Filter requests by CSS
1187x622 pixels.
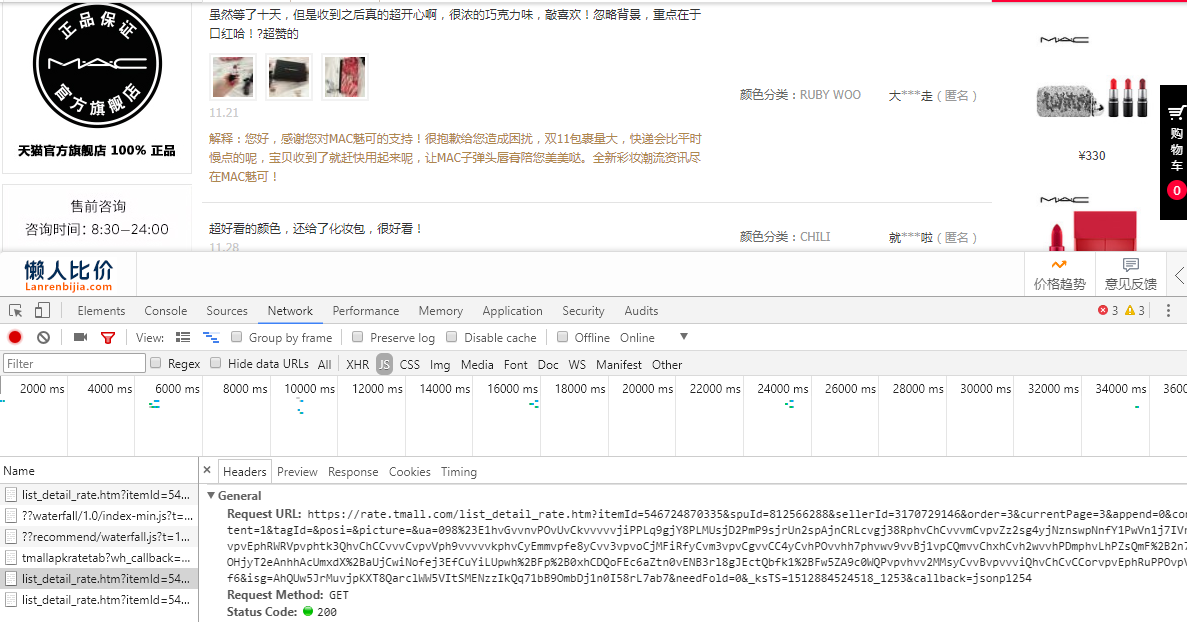tap(410, 365)
